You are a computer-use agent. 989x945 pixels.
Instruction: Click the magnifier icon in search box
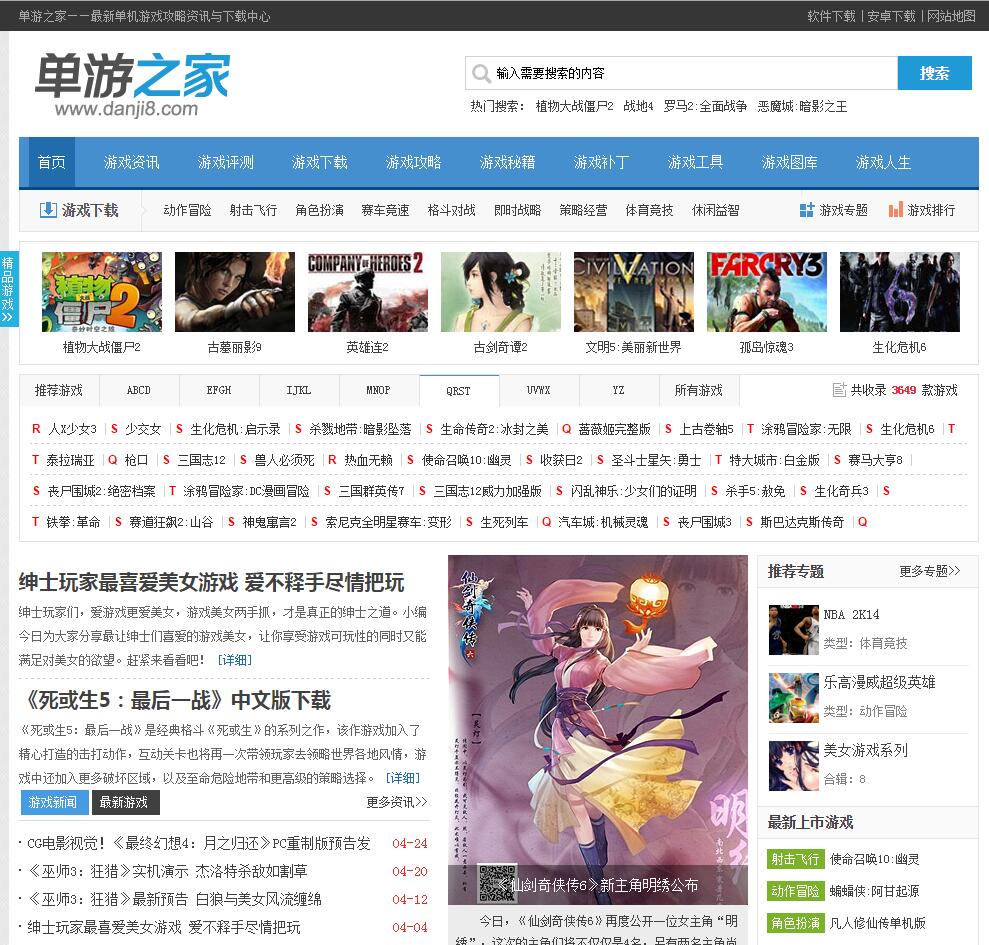pyautogui.click(x=481, y=74)
